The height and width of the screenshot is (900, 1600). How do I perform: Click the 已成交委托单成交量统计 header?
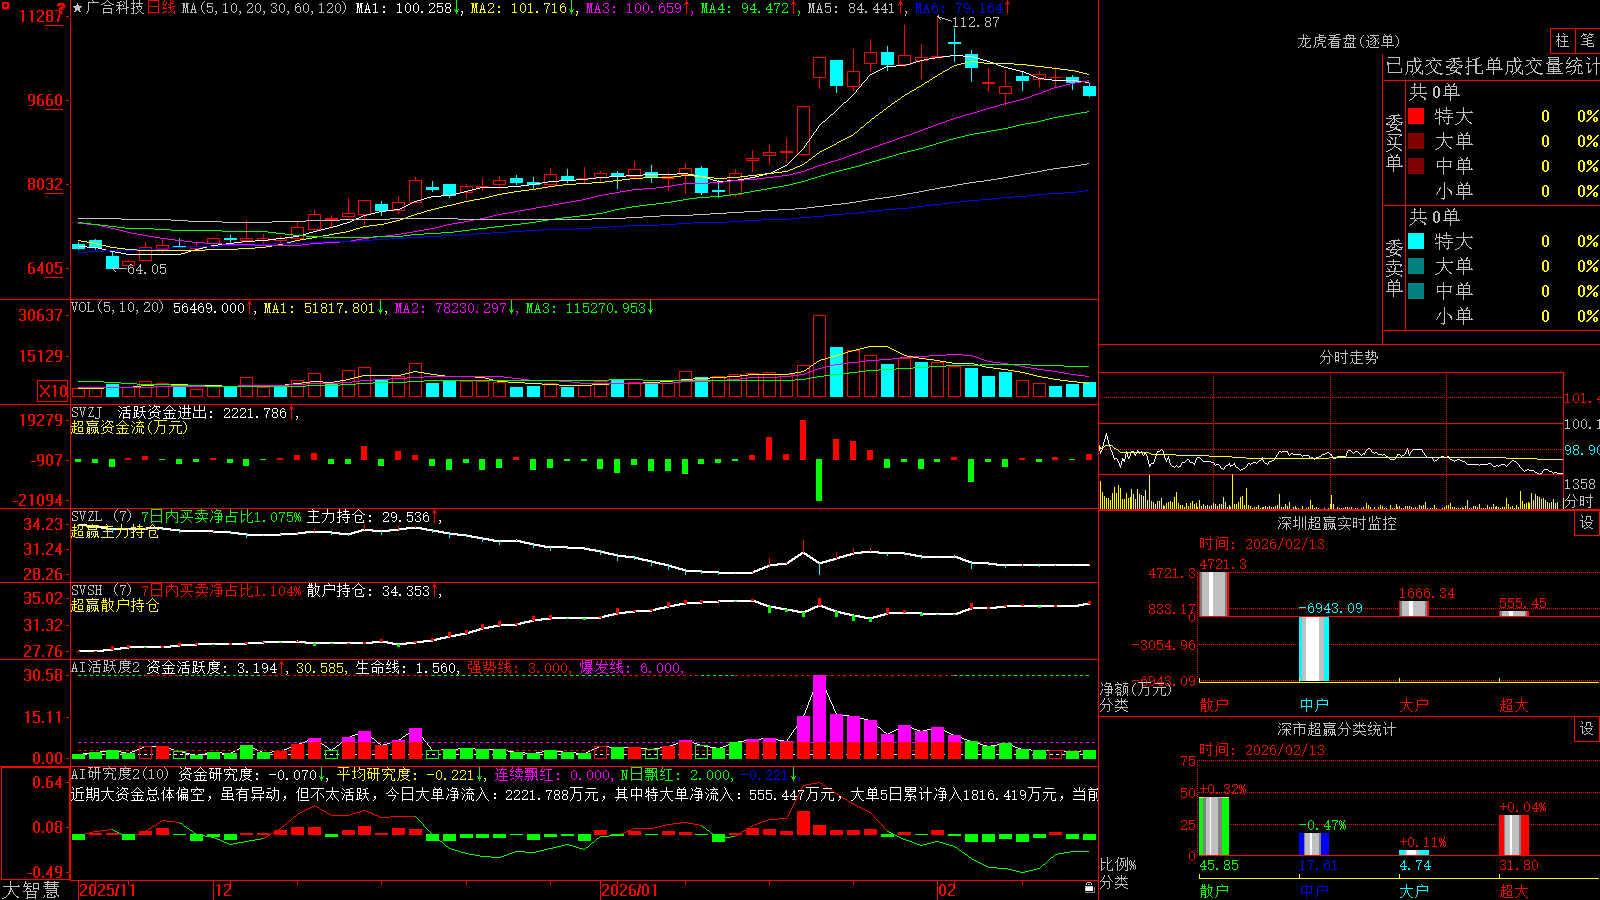point(1492,66)
